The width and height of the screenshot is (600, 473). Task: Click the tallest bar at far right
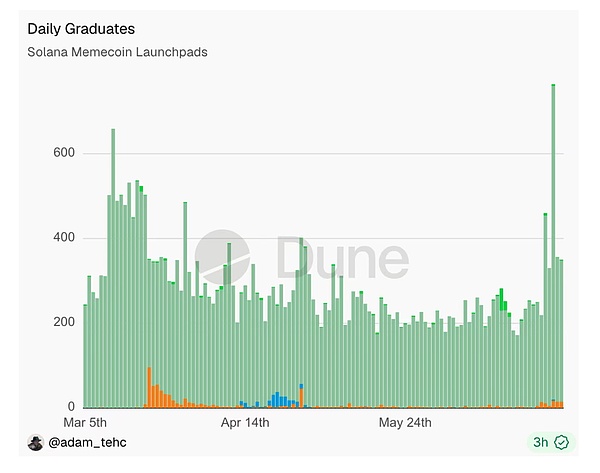pos(553,246)
